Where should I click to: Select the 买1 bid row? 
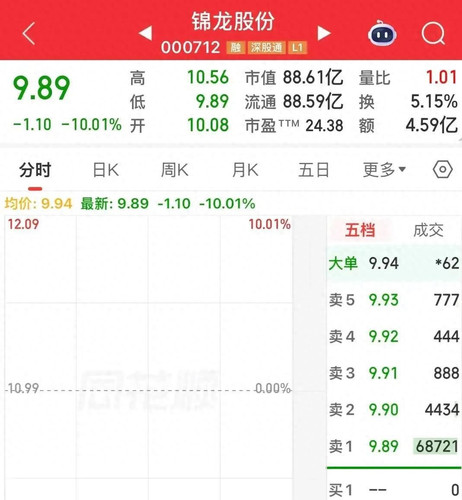394,490
